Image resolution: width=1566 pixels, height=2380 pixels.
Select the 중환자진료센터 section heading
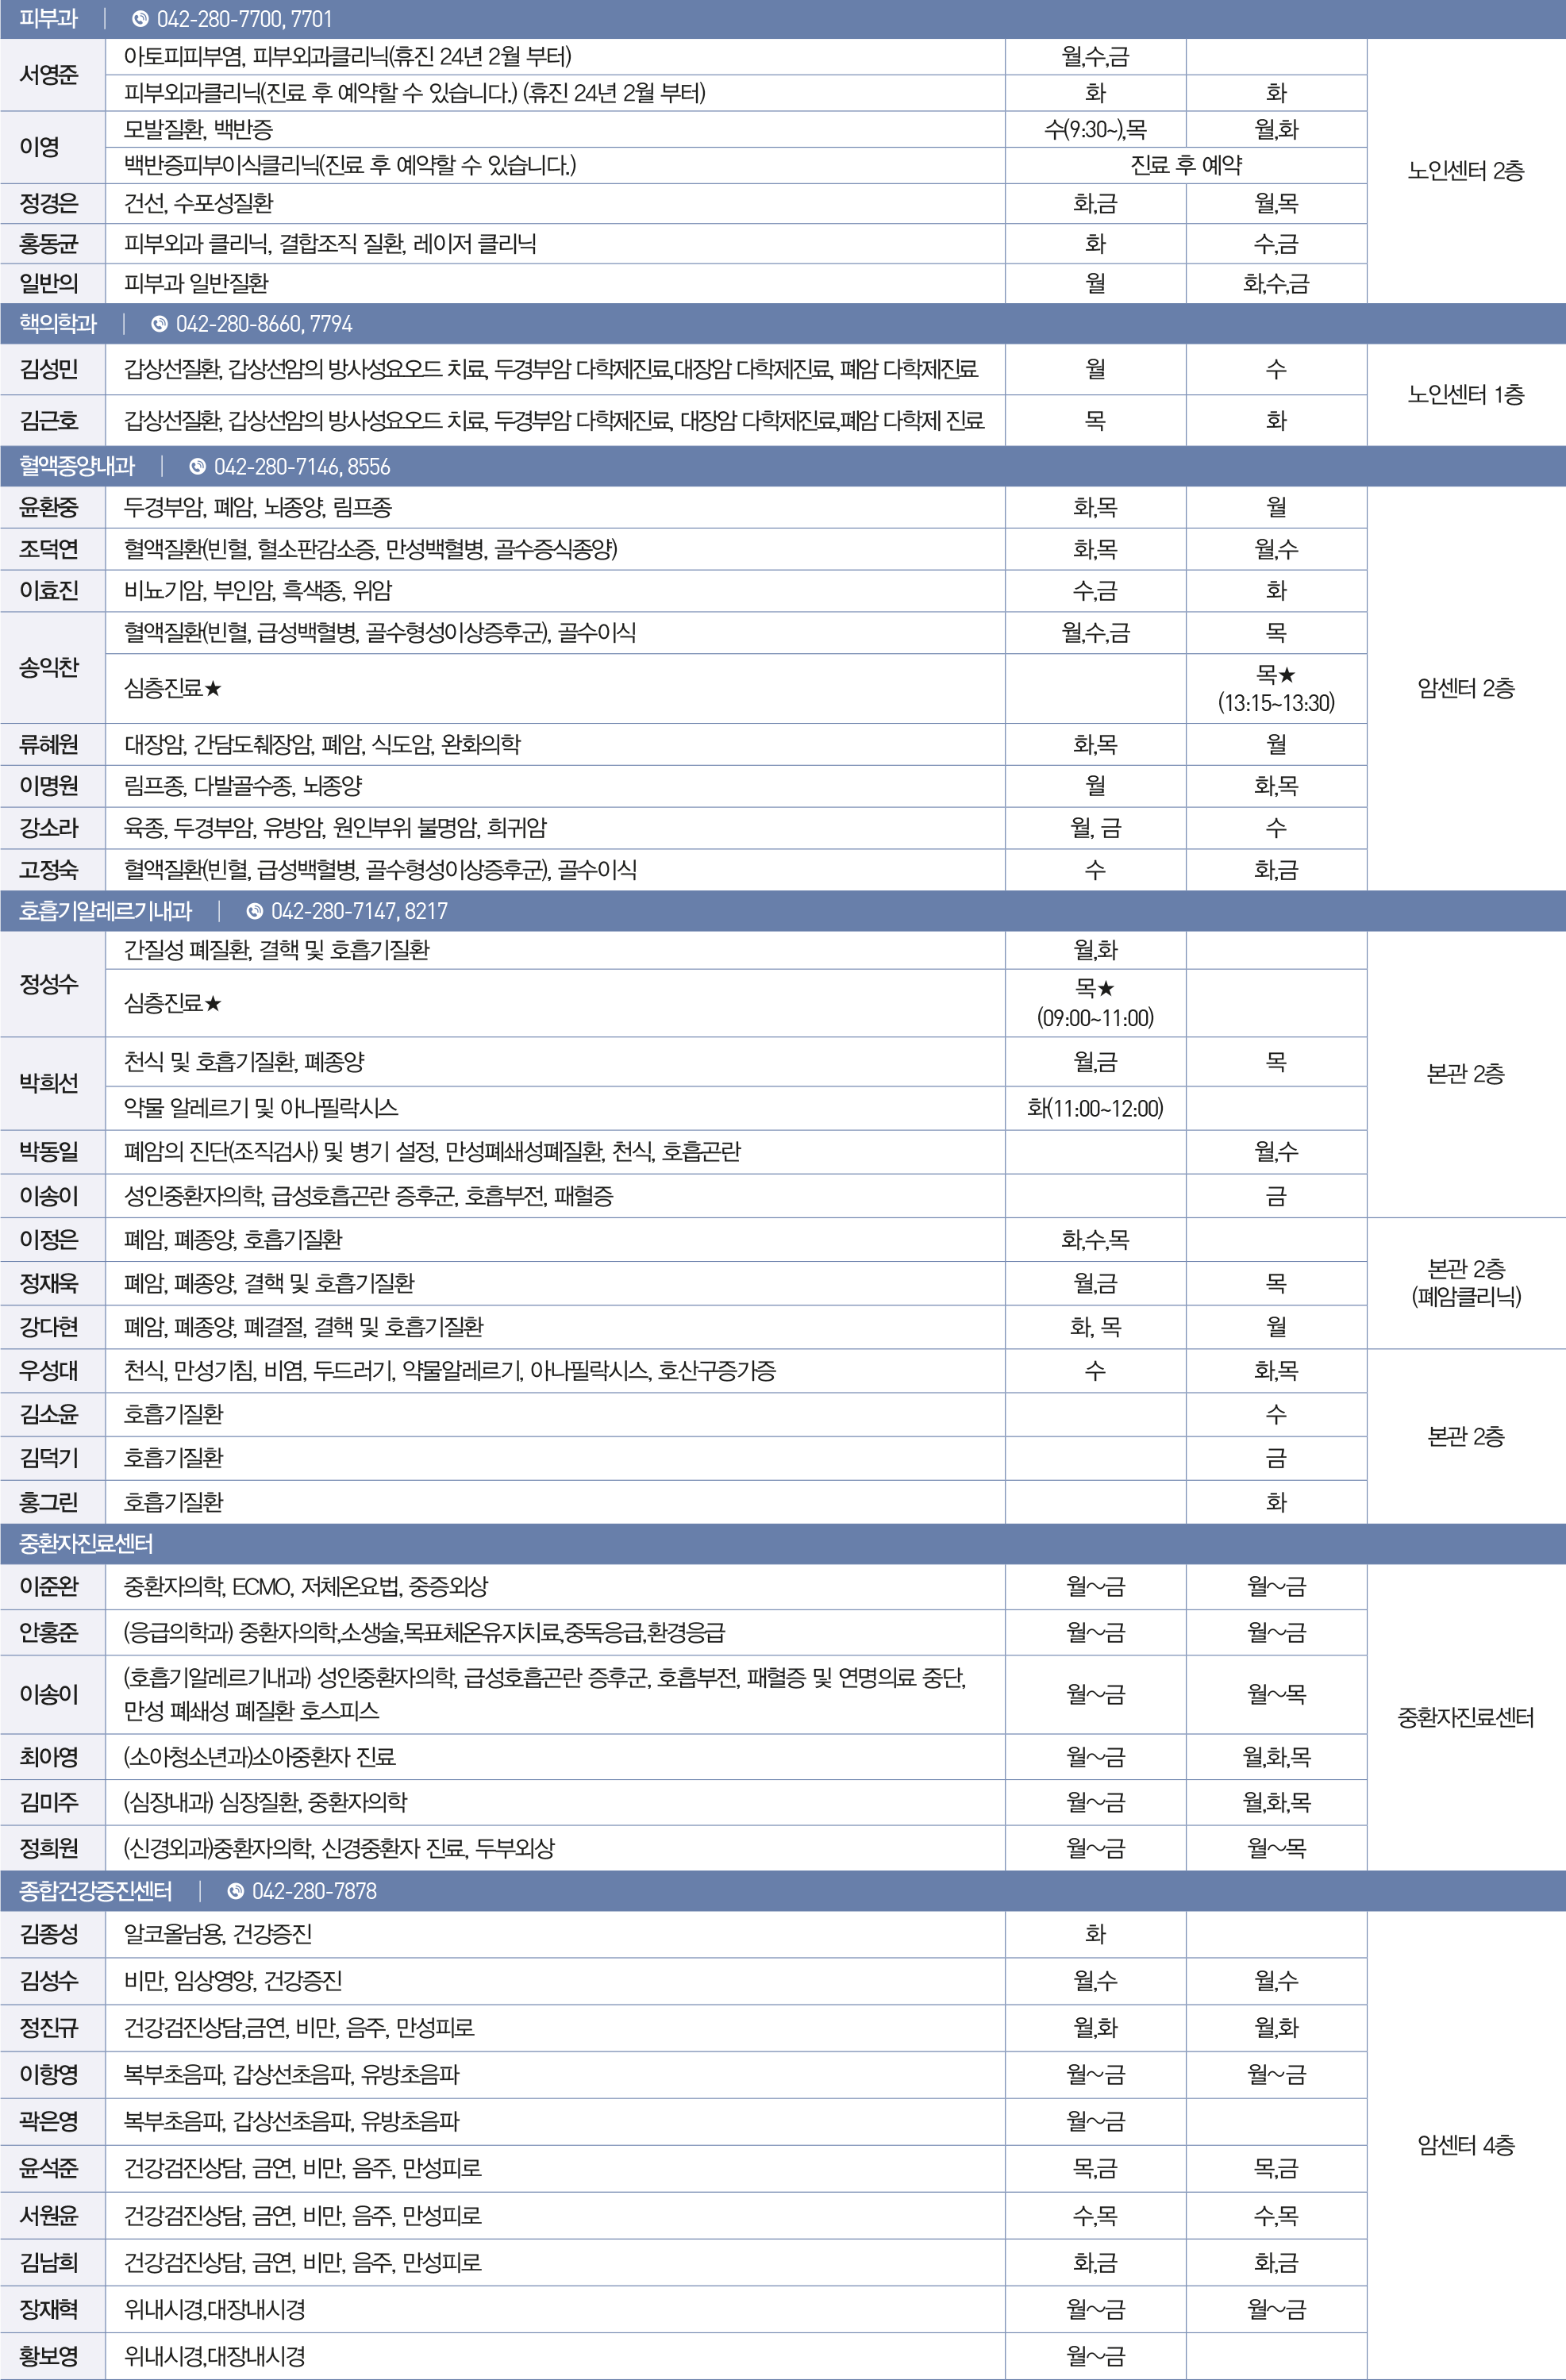coord(86,1543)
